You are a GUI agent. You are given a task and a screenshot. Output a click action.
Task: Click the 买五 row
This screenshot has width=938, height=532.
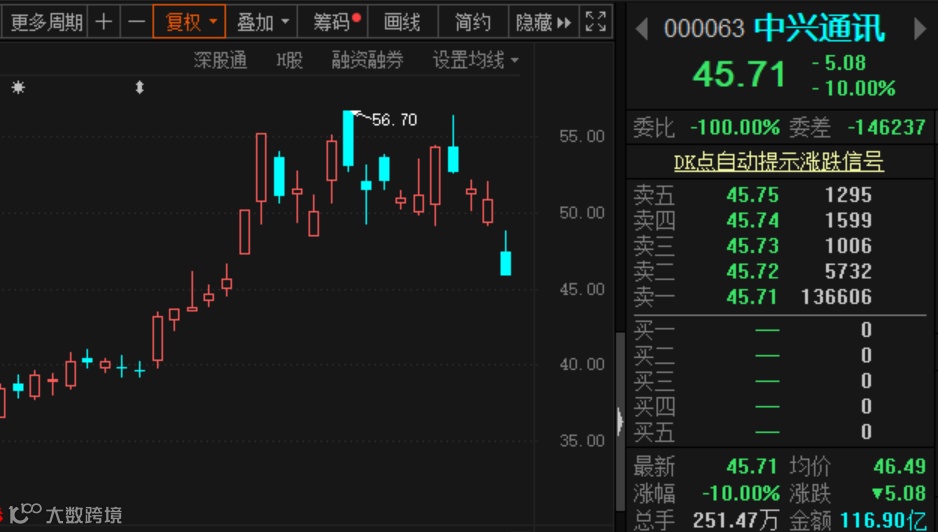780,431
